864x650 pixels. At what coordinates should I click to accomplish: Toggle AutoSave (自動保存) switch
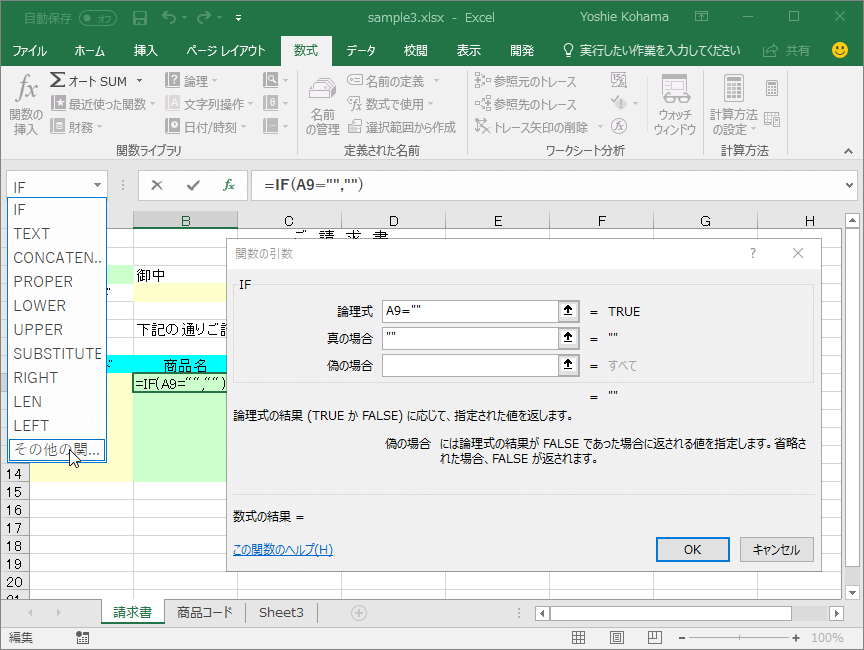click(x=99, y=18)
